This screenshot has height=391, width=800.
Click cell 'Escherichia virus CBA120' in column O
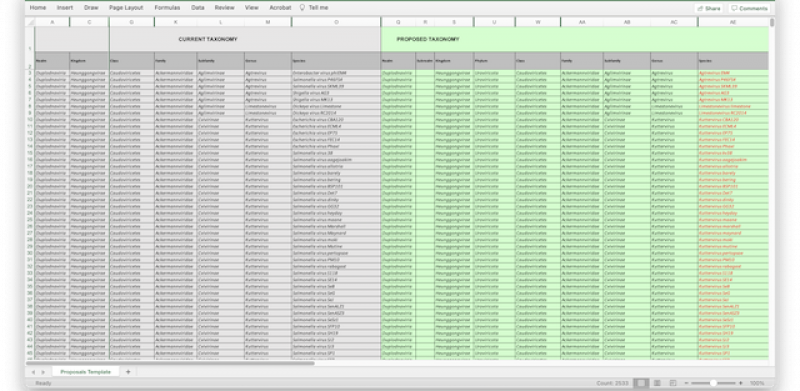point(336,120)
